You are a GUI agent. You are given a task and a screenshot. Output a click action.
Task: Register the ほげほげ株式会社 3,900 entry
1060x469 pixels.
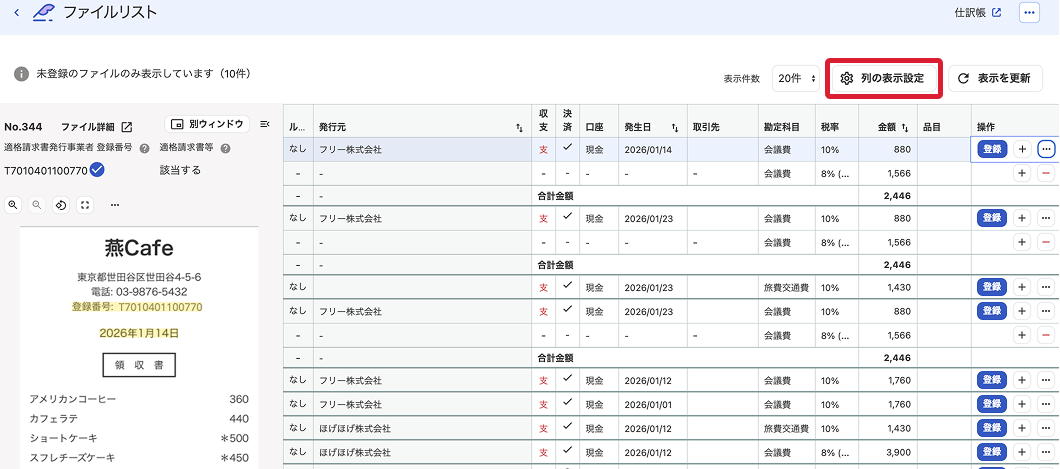point(992,452)
